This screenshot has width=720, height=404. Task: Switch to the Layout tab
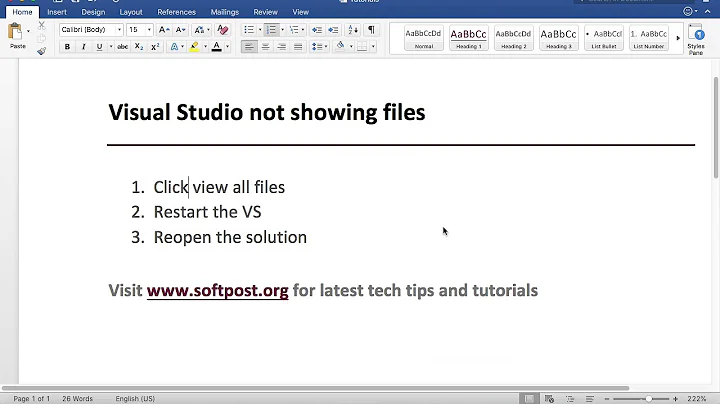pyautogui.click(x=131, y=12)
